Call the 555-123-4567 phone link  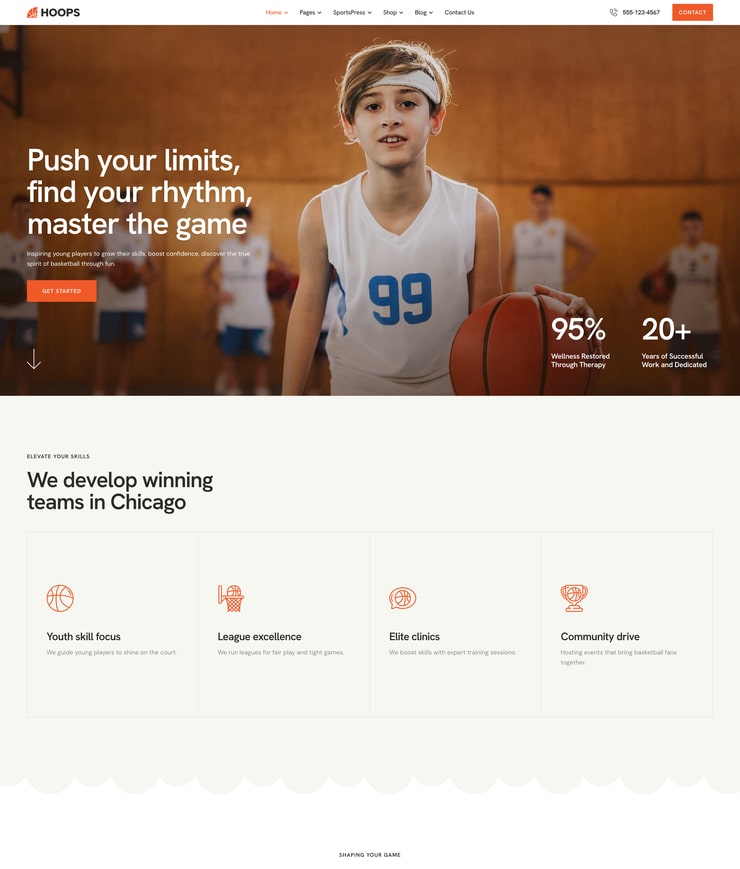(641, 12)
